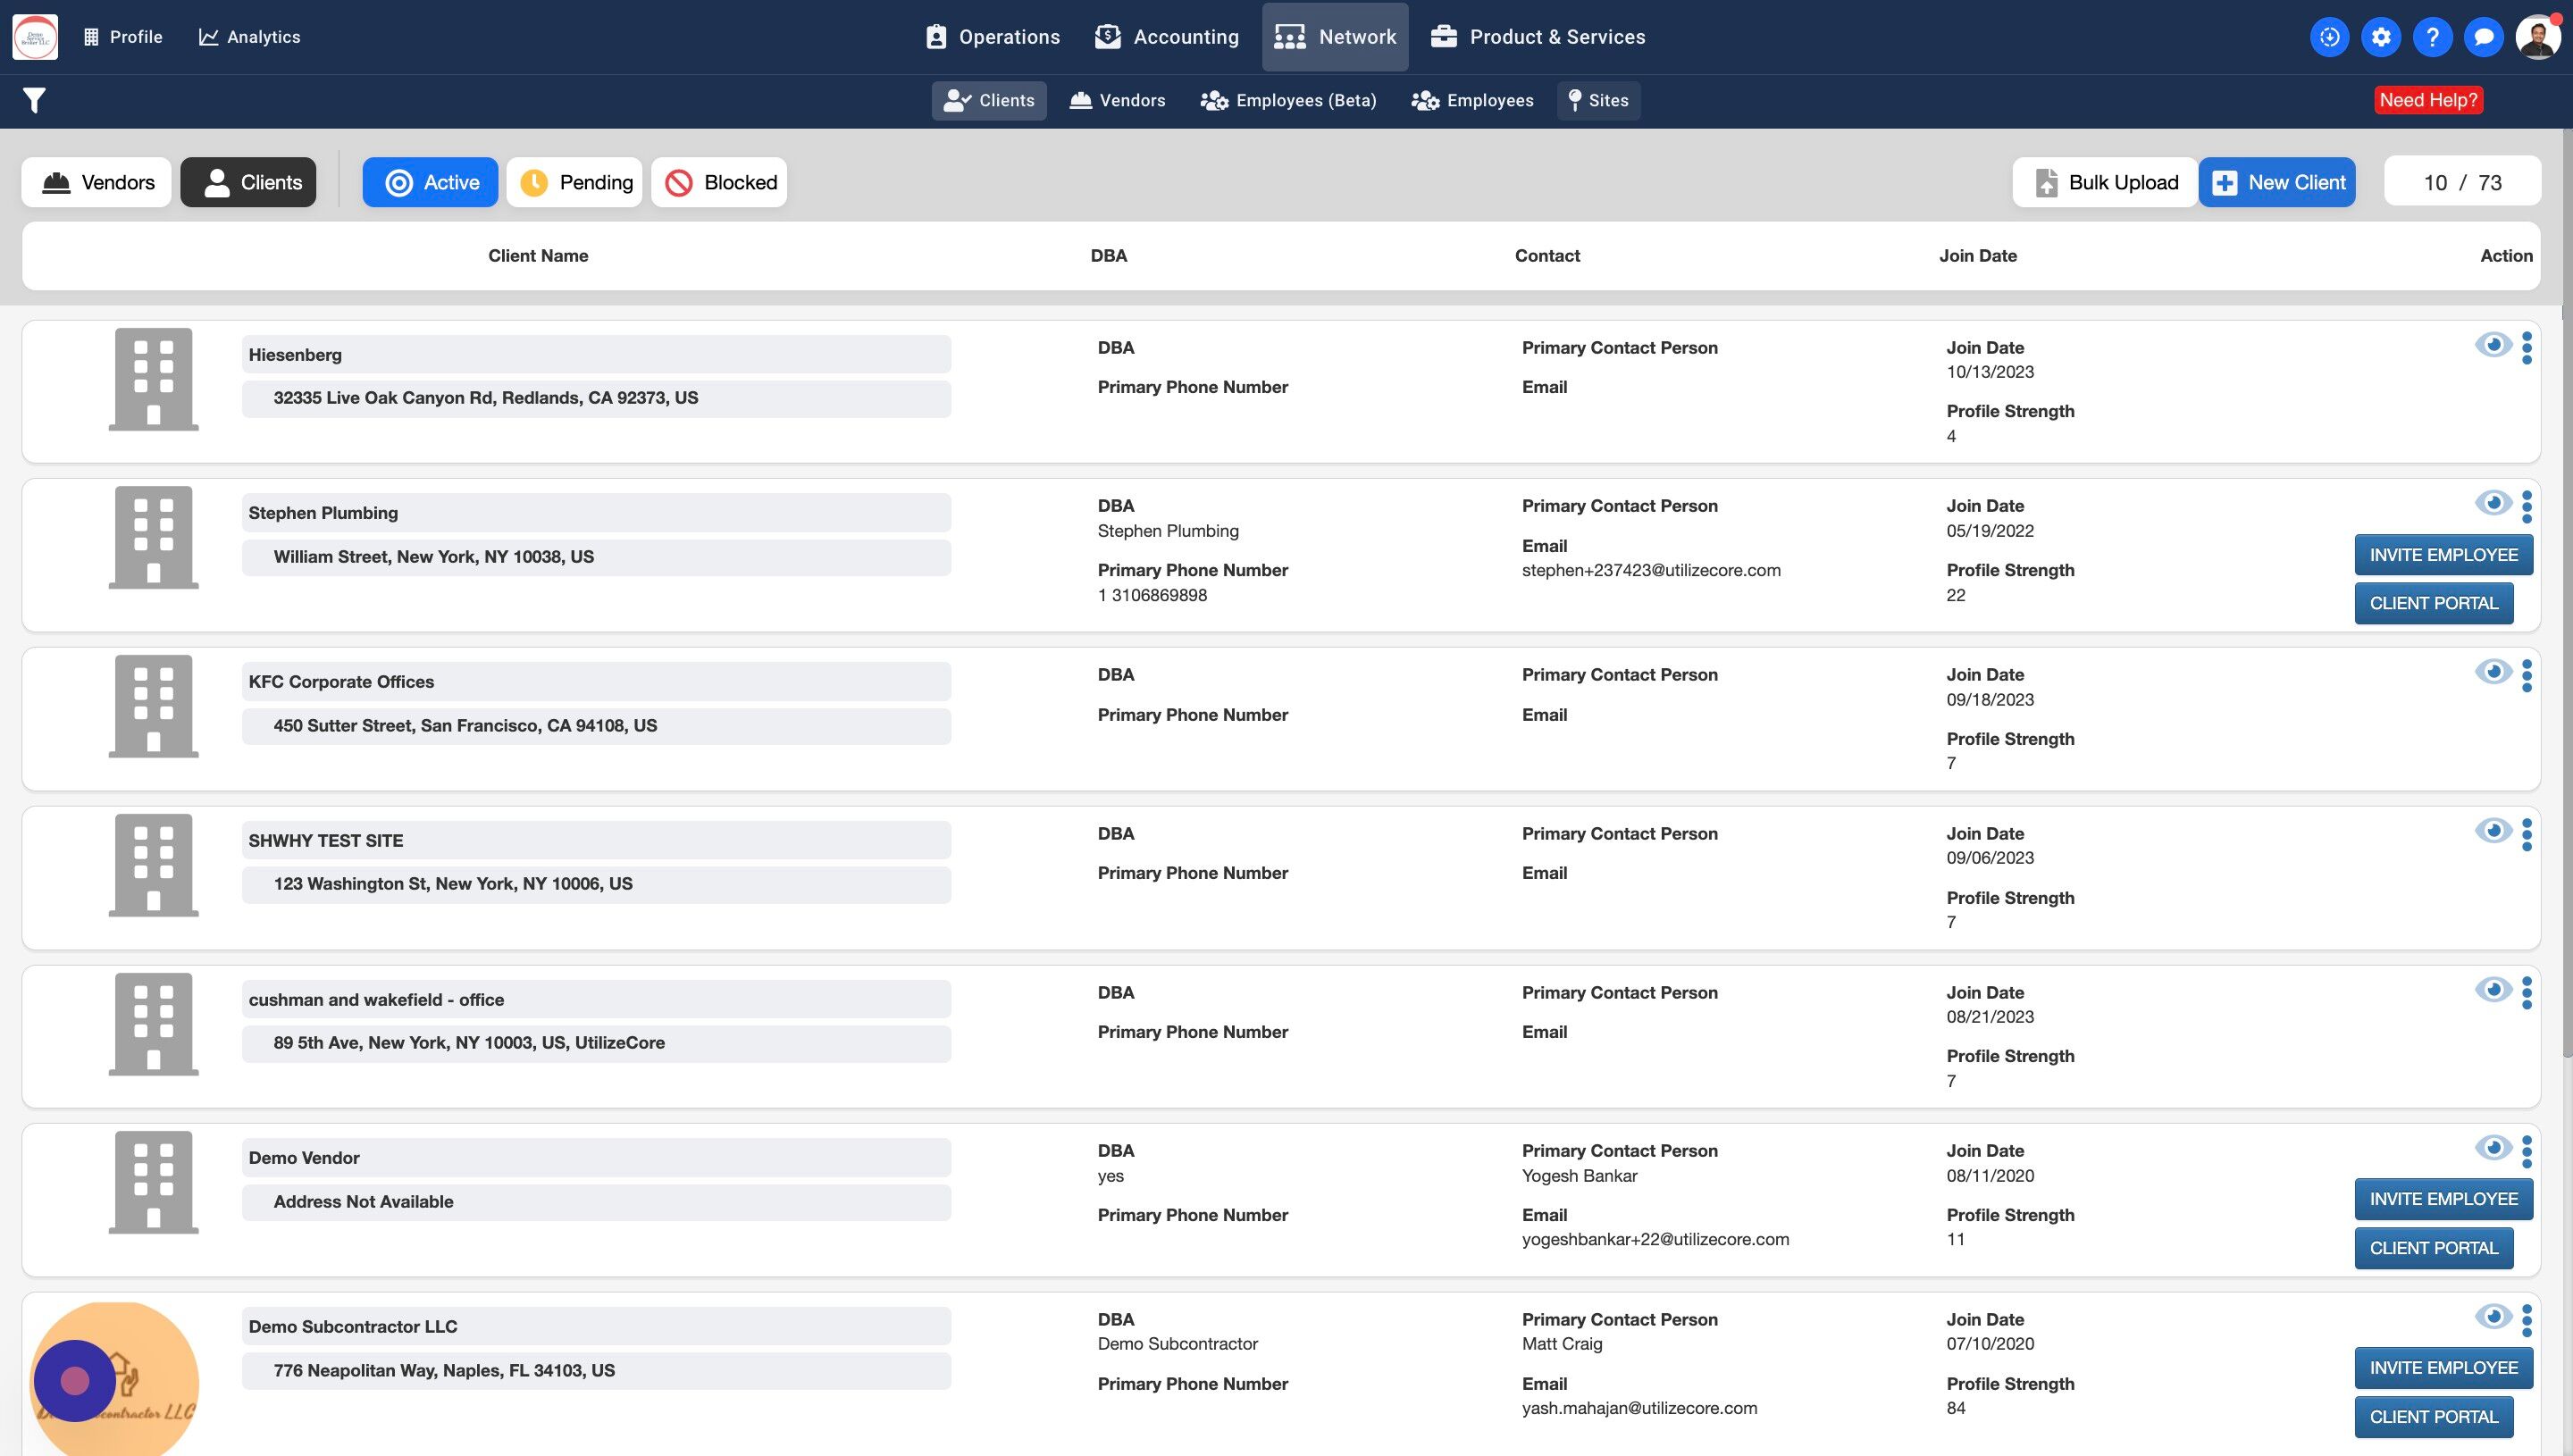Viewport: 2573px width, 1456px height.
Task: Open the Accounting menu
Action: pyautogui.click(x=1166, y=37)
